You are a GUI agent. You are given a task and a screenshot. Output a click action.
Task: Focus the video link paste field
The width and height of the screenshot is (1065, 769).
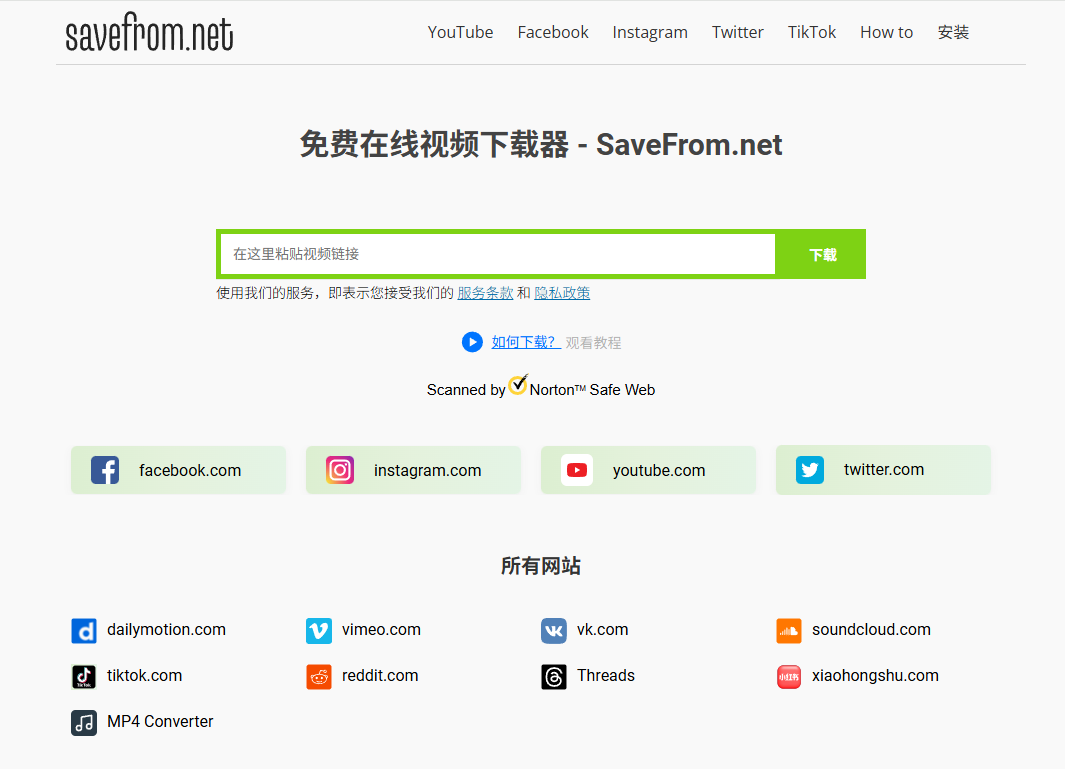pos(498,254)
